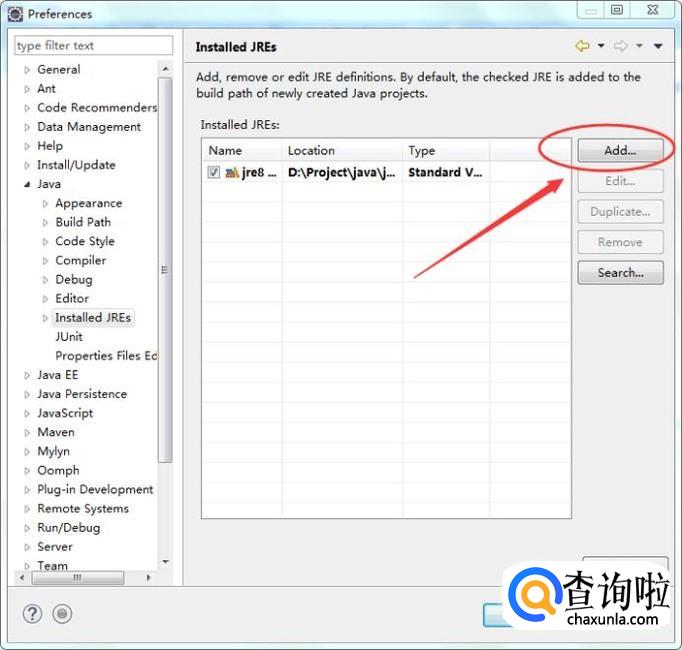Select Mylyn in the tree
The height and width of the screenshot is (650, 682).
click(53, 451)
